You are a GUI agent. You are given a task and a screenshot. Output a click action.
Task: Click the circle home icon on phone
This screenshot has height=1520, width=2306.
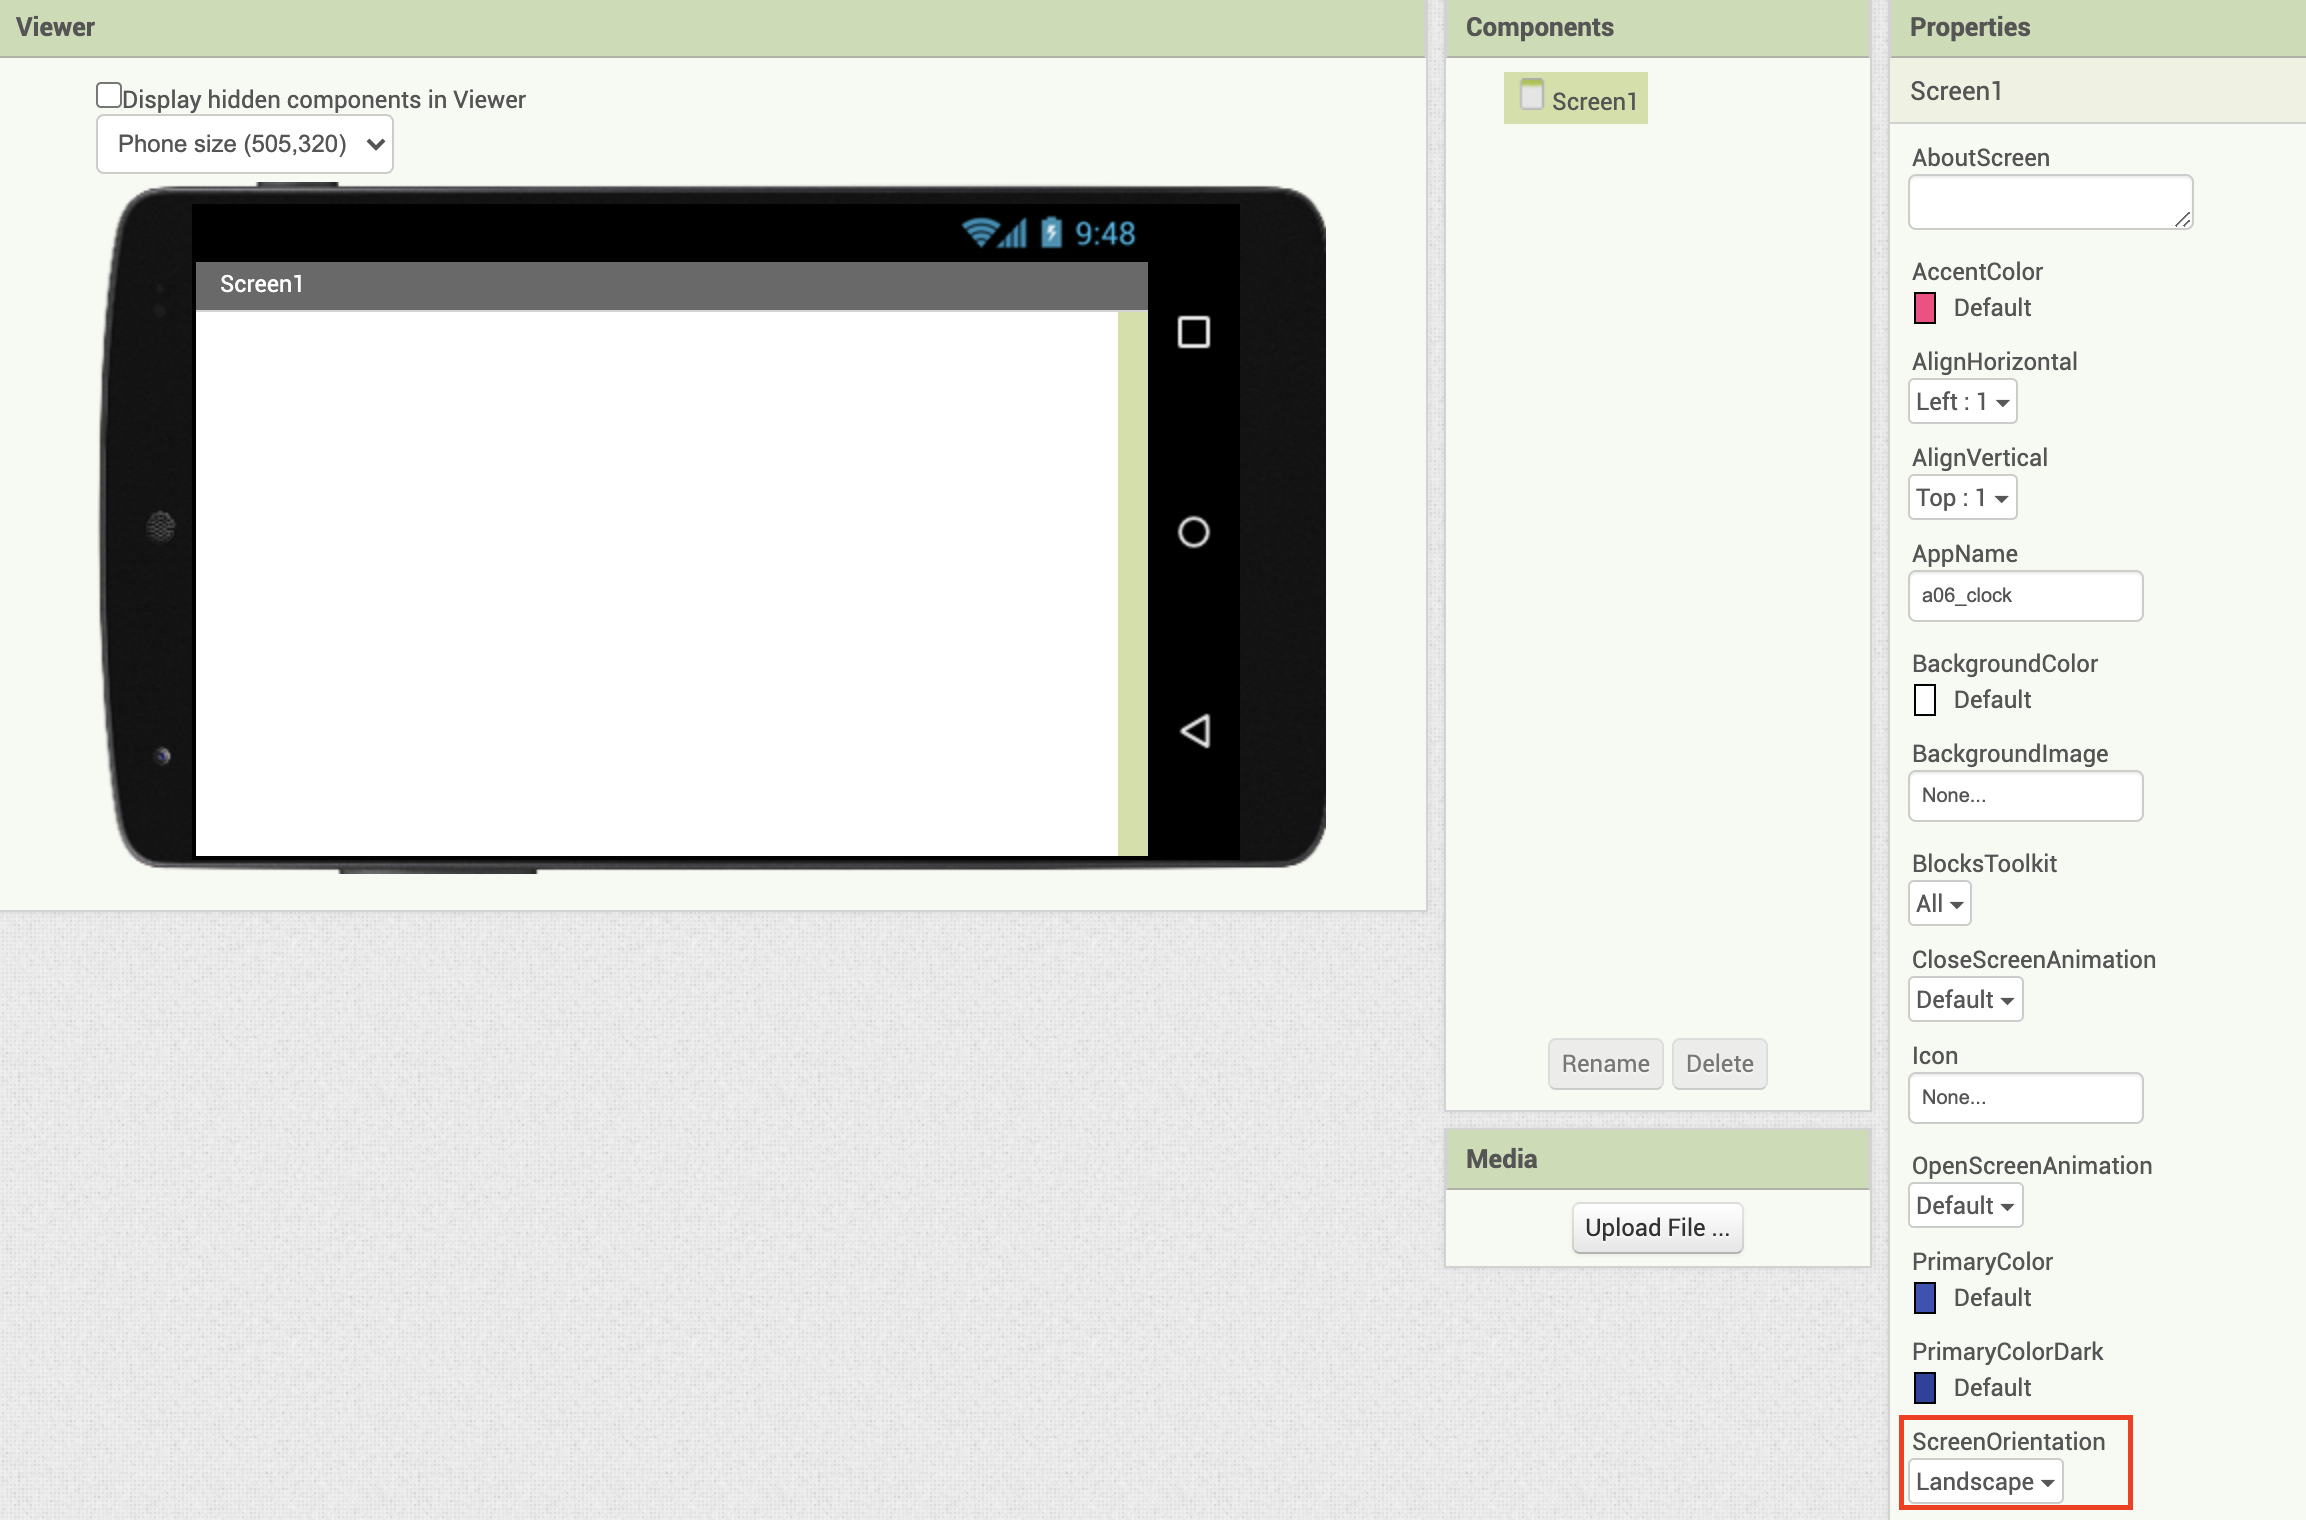coord(1193,532)
